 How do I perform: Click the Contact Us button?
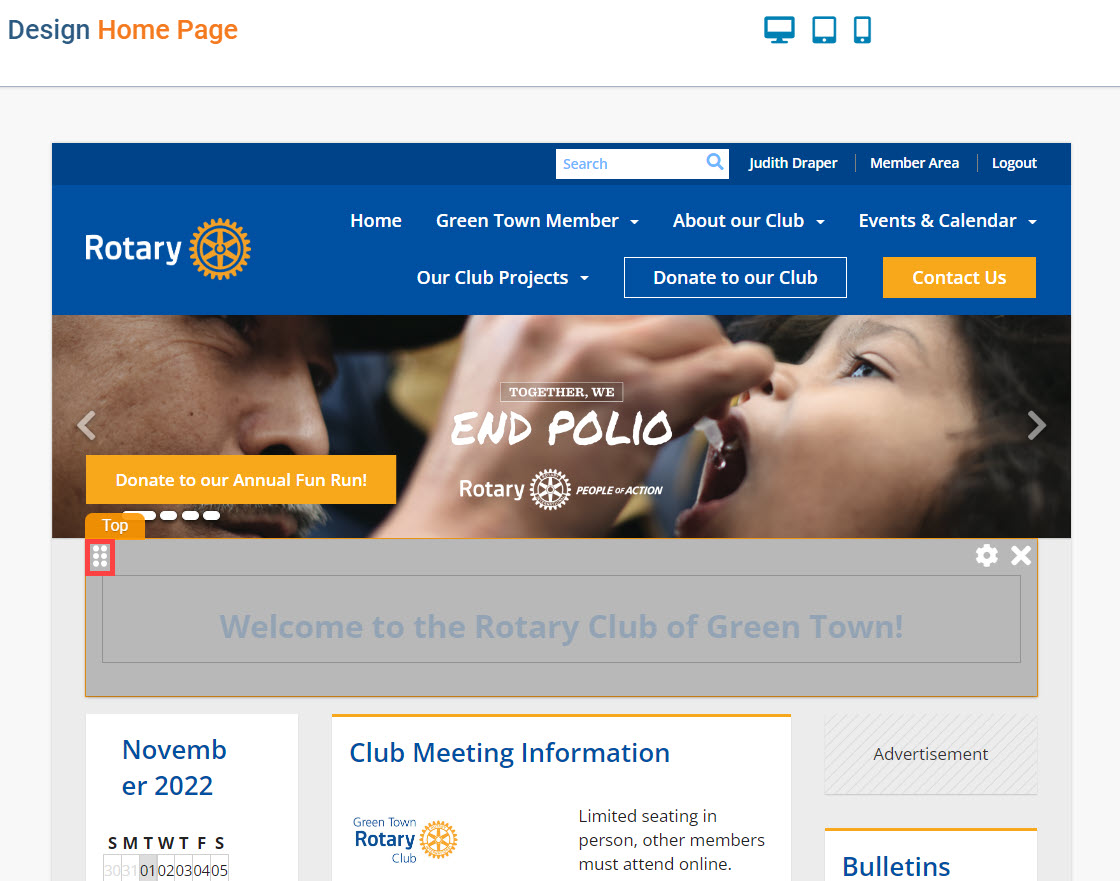tap(959, 277)
